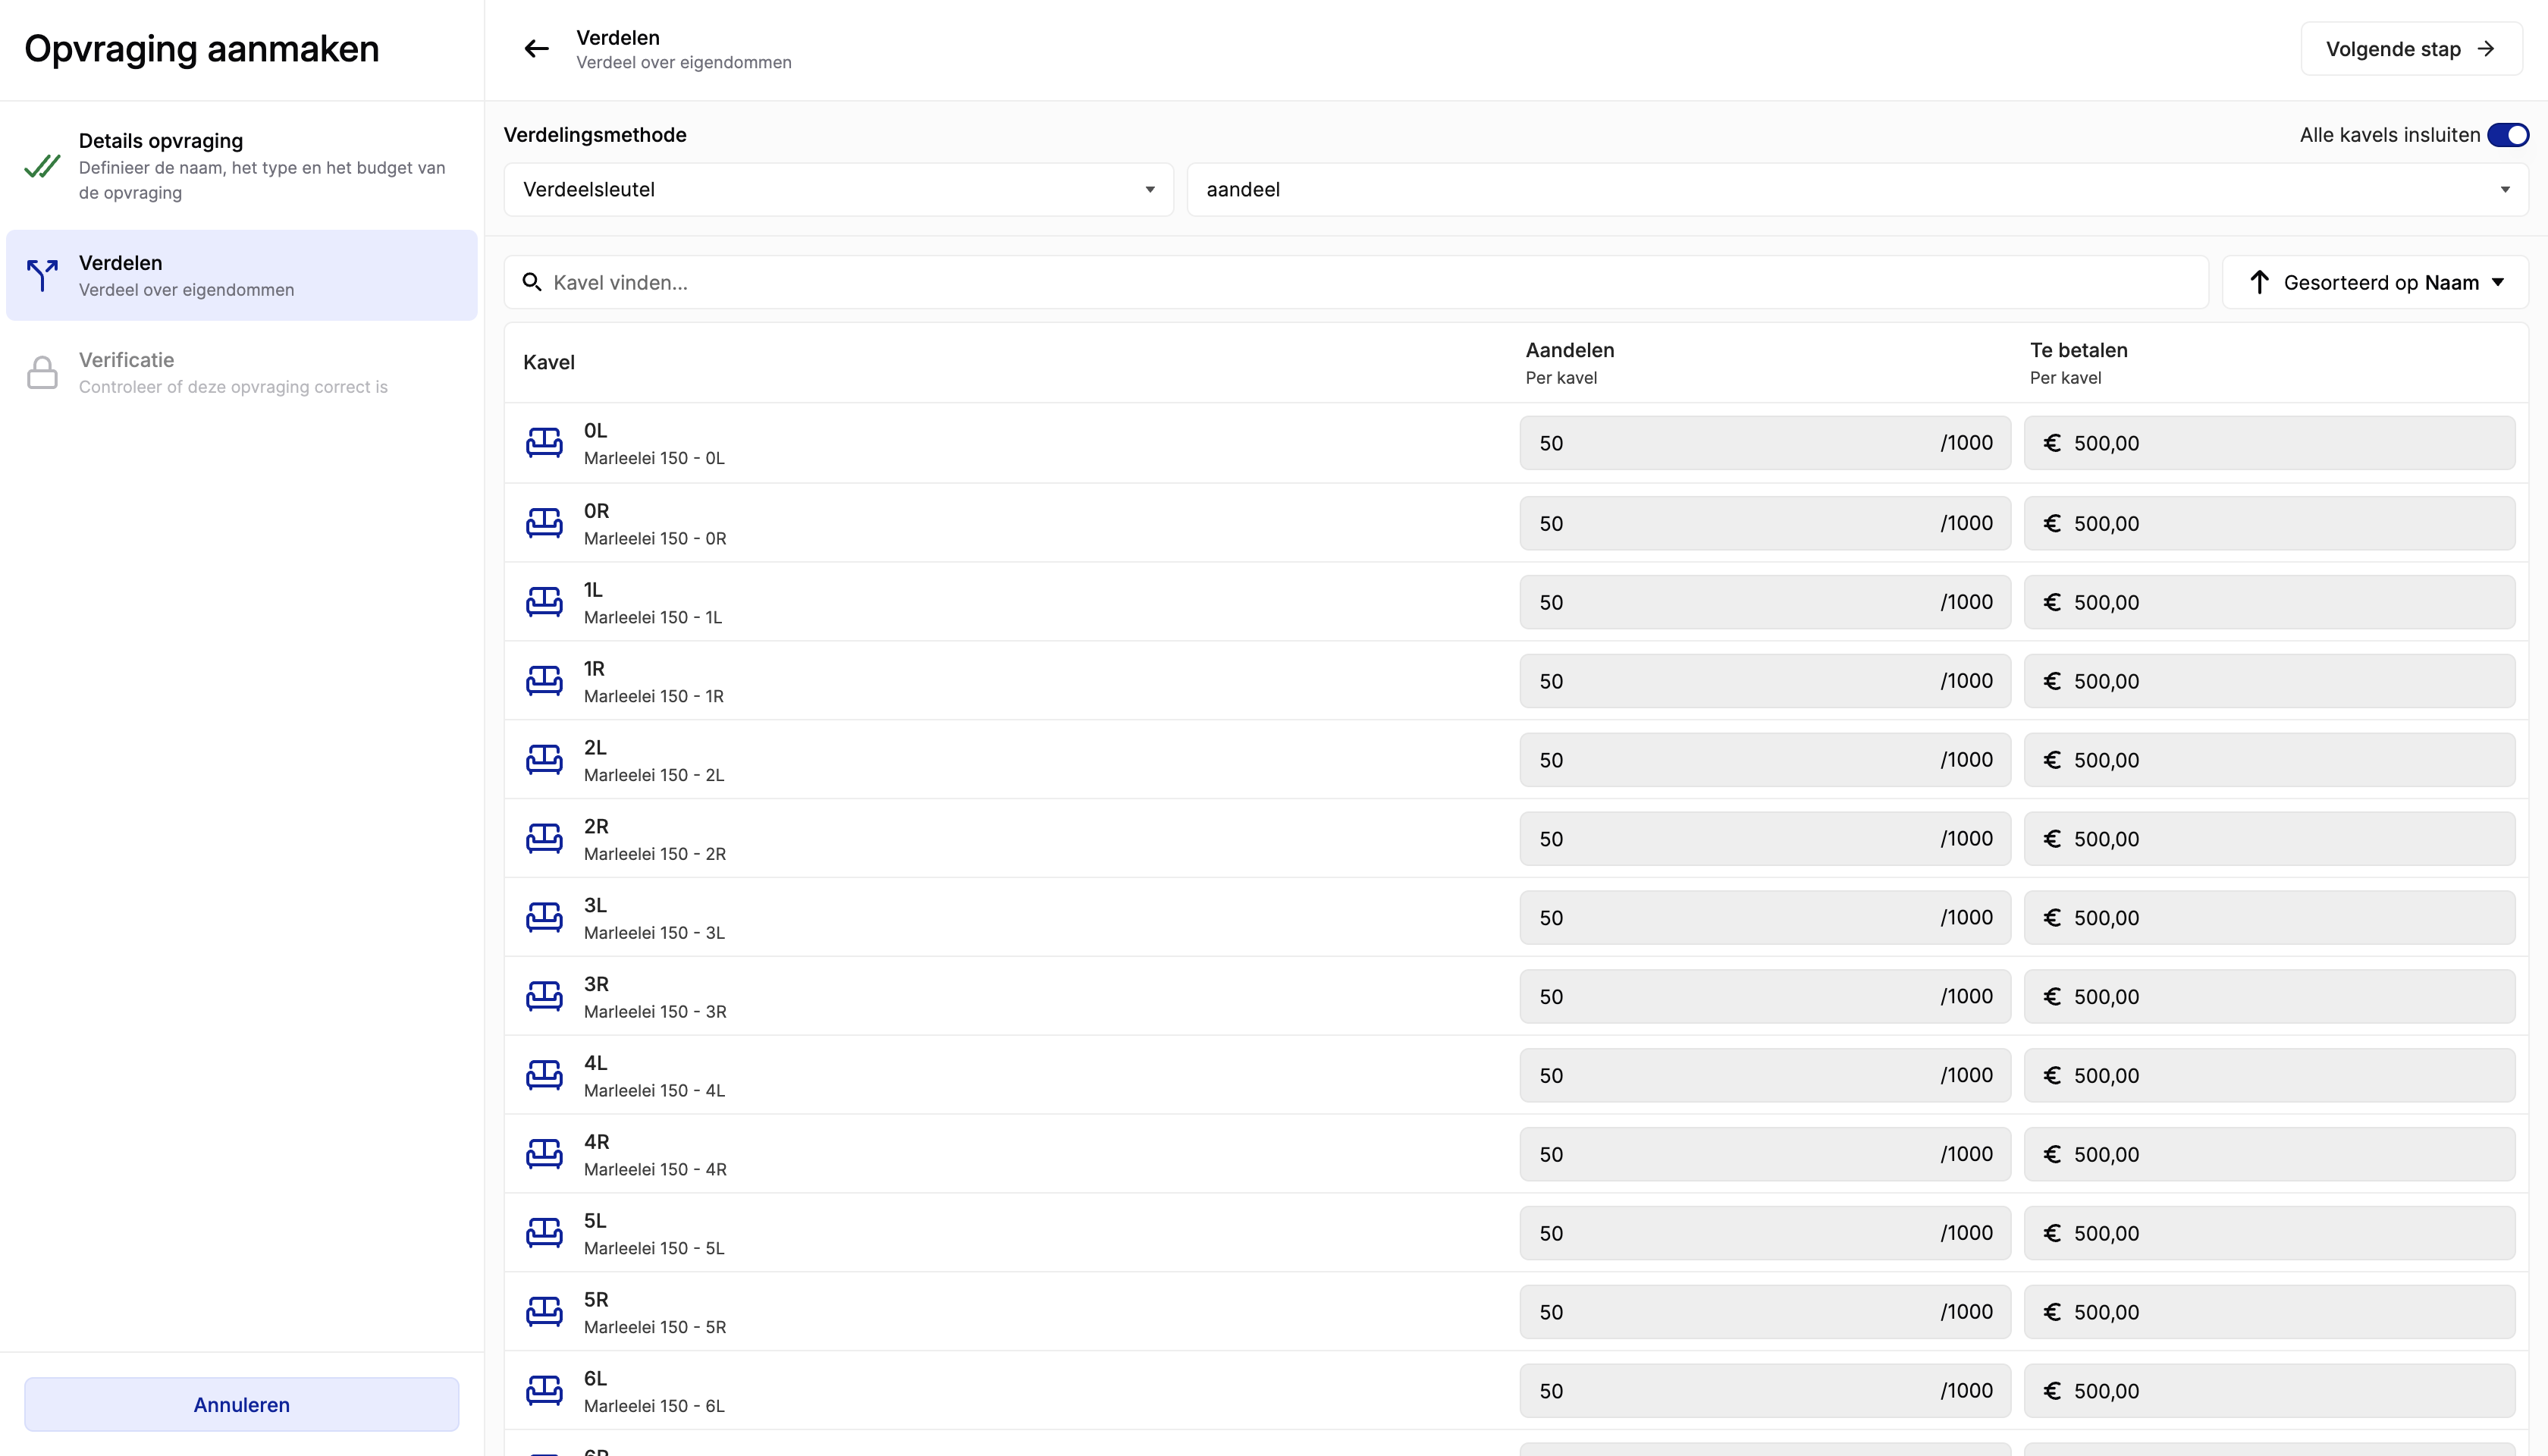Viewport: 2548px width, 1456px height.
Task: Click the Te betalen field for 2R
Action: 2269,839
